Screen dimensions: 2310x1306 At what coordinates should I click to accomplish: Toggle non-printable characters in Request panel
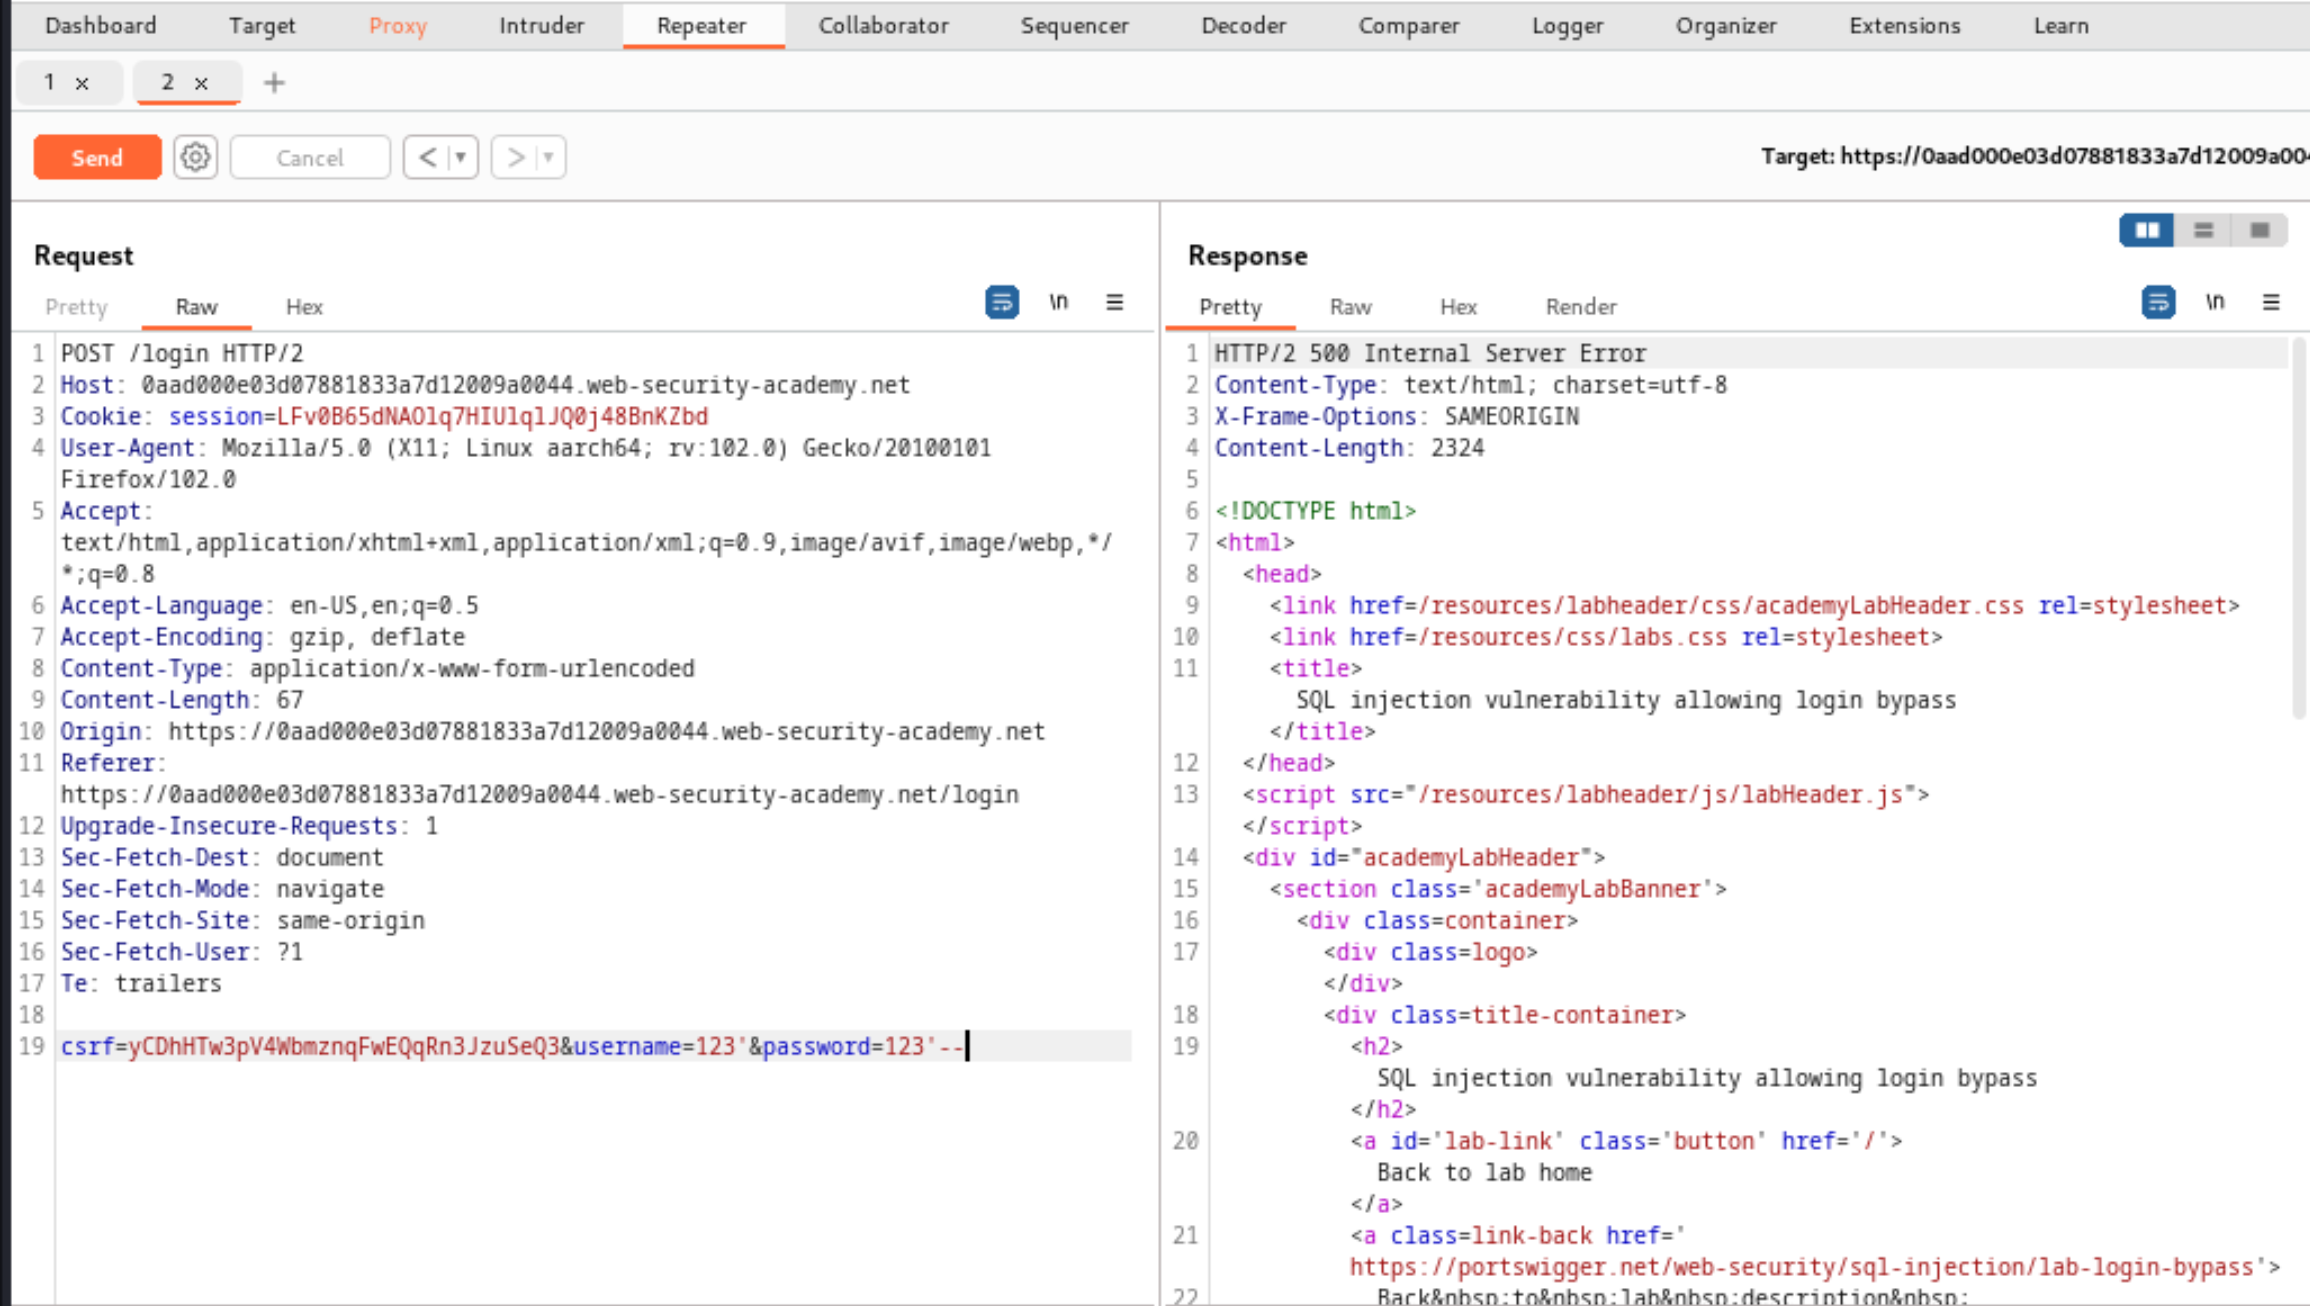1058,302
